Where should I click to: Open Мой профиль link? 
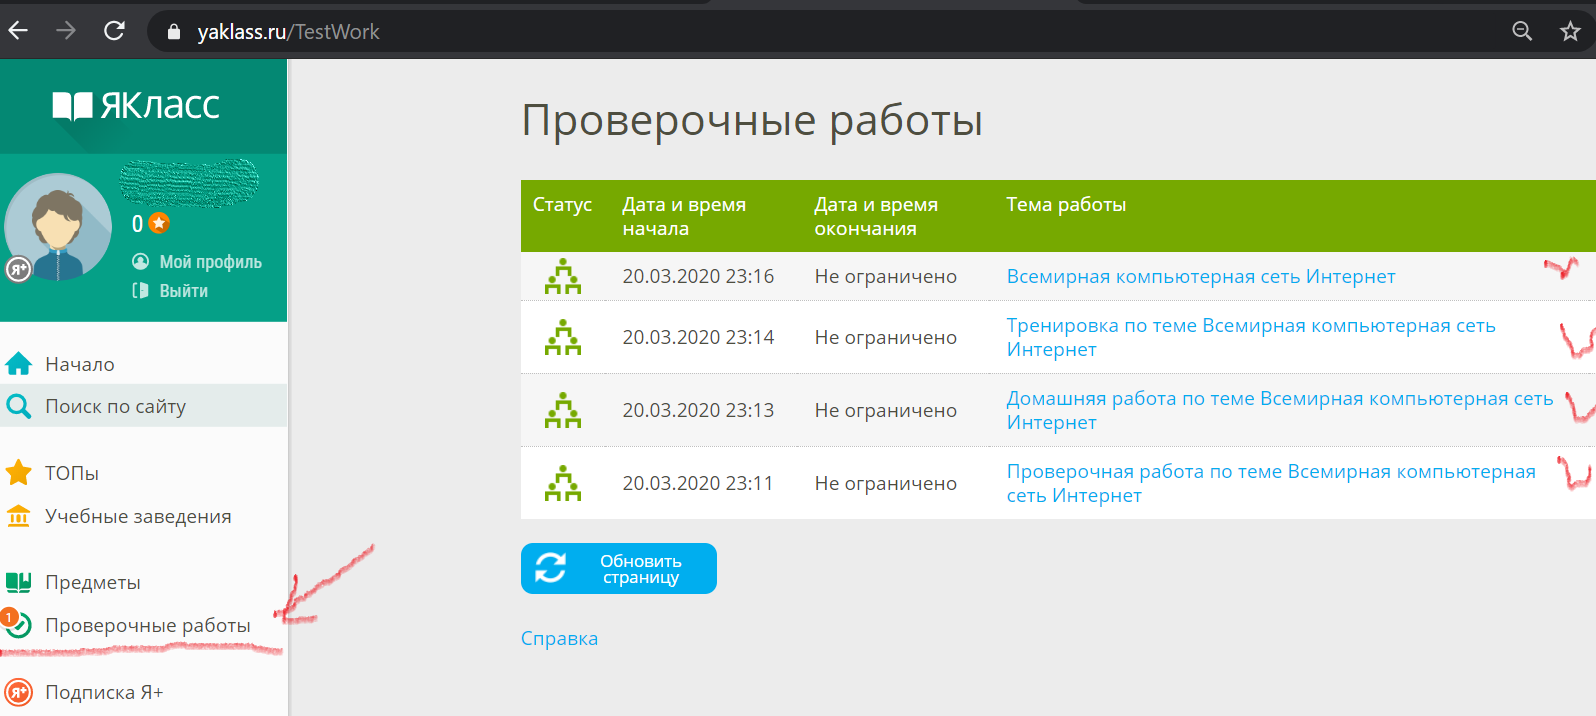tap(210, 262)
